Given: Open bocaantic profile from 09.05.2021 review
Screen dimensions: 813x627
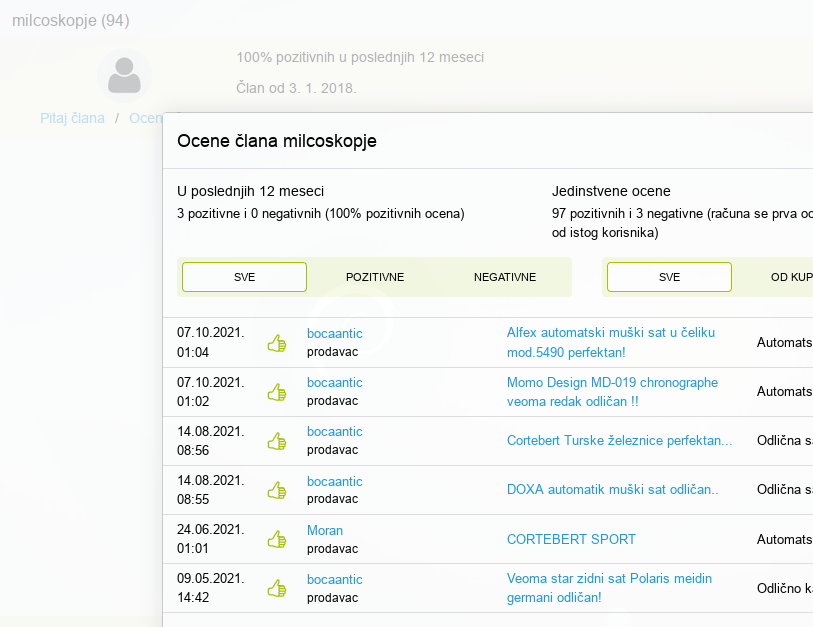Looking at the screenshot, I should click(x=334, y=579).
